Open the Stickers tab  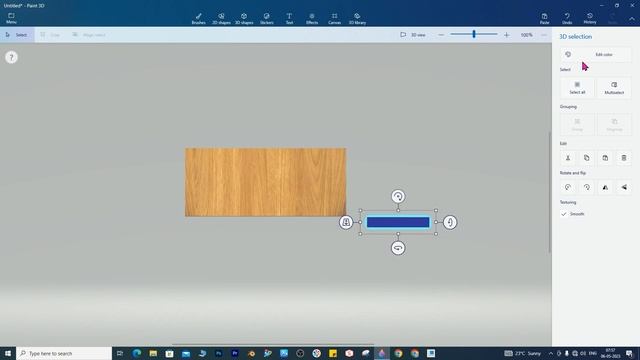click(267, 18)
